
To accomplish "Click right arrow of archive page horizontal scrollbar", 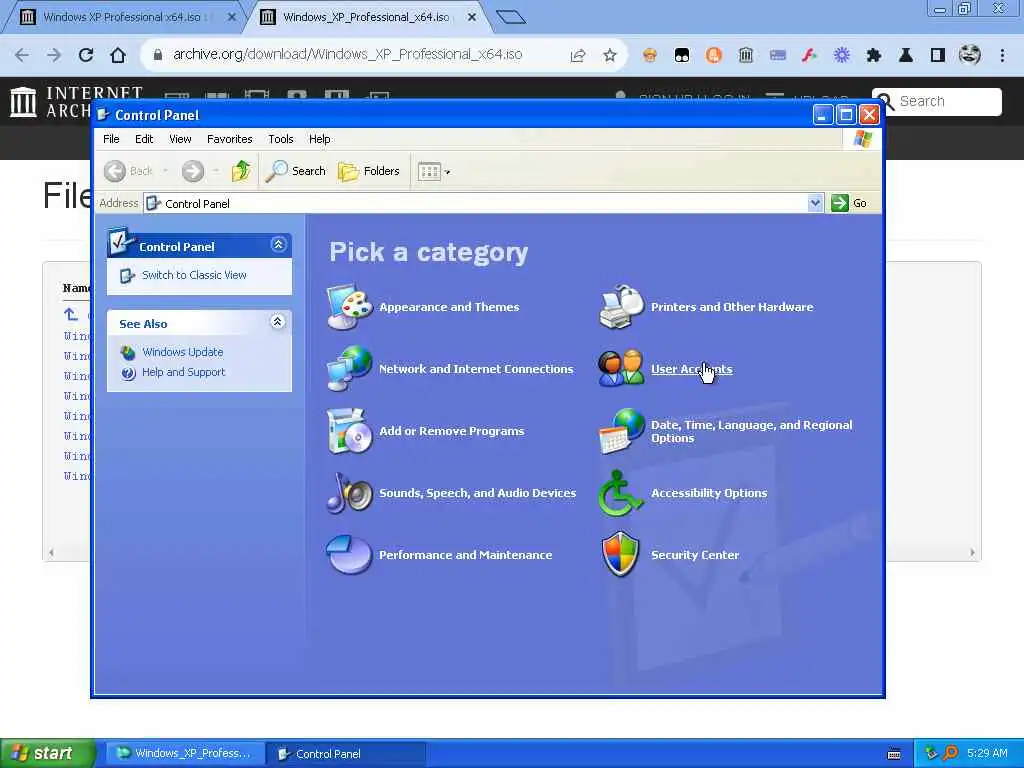I will coord(972,552).
